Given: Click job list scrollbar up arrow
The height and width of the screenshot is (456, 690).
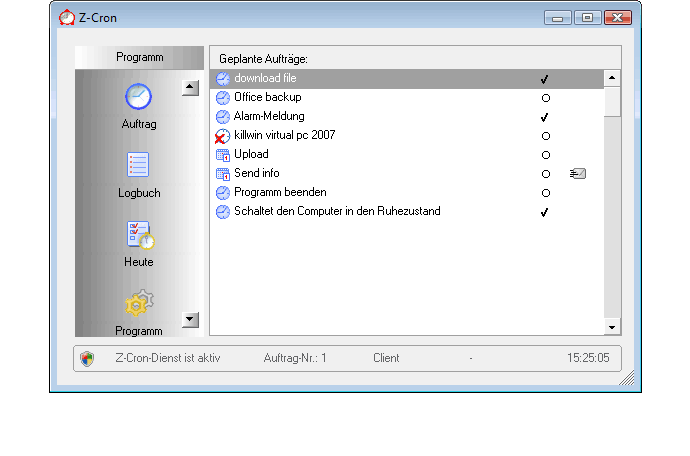Looking at the screenshot, I should (x=612, y=78).
